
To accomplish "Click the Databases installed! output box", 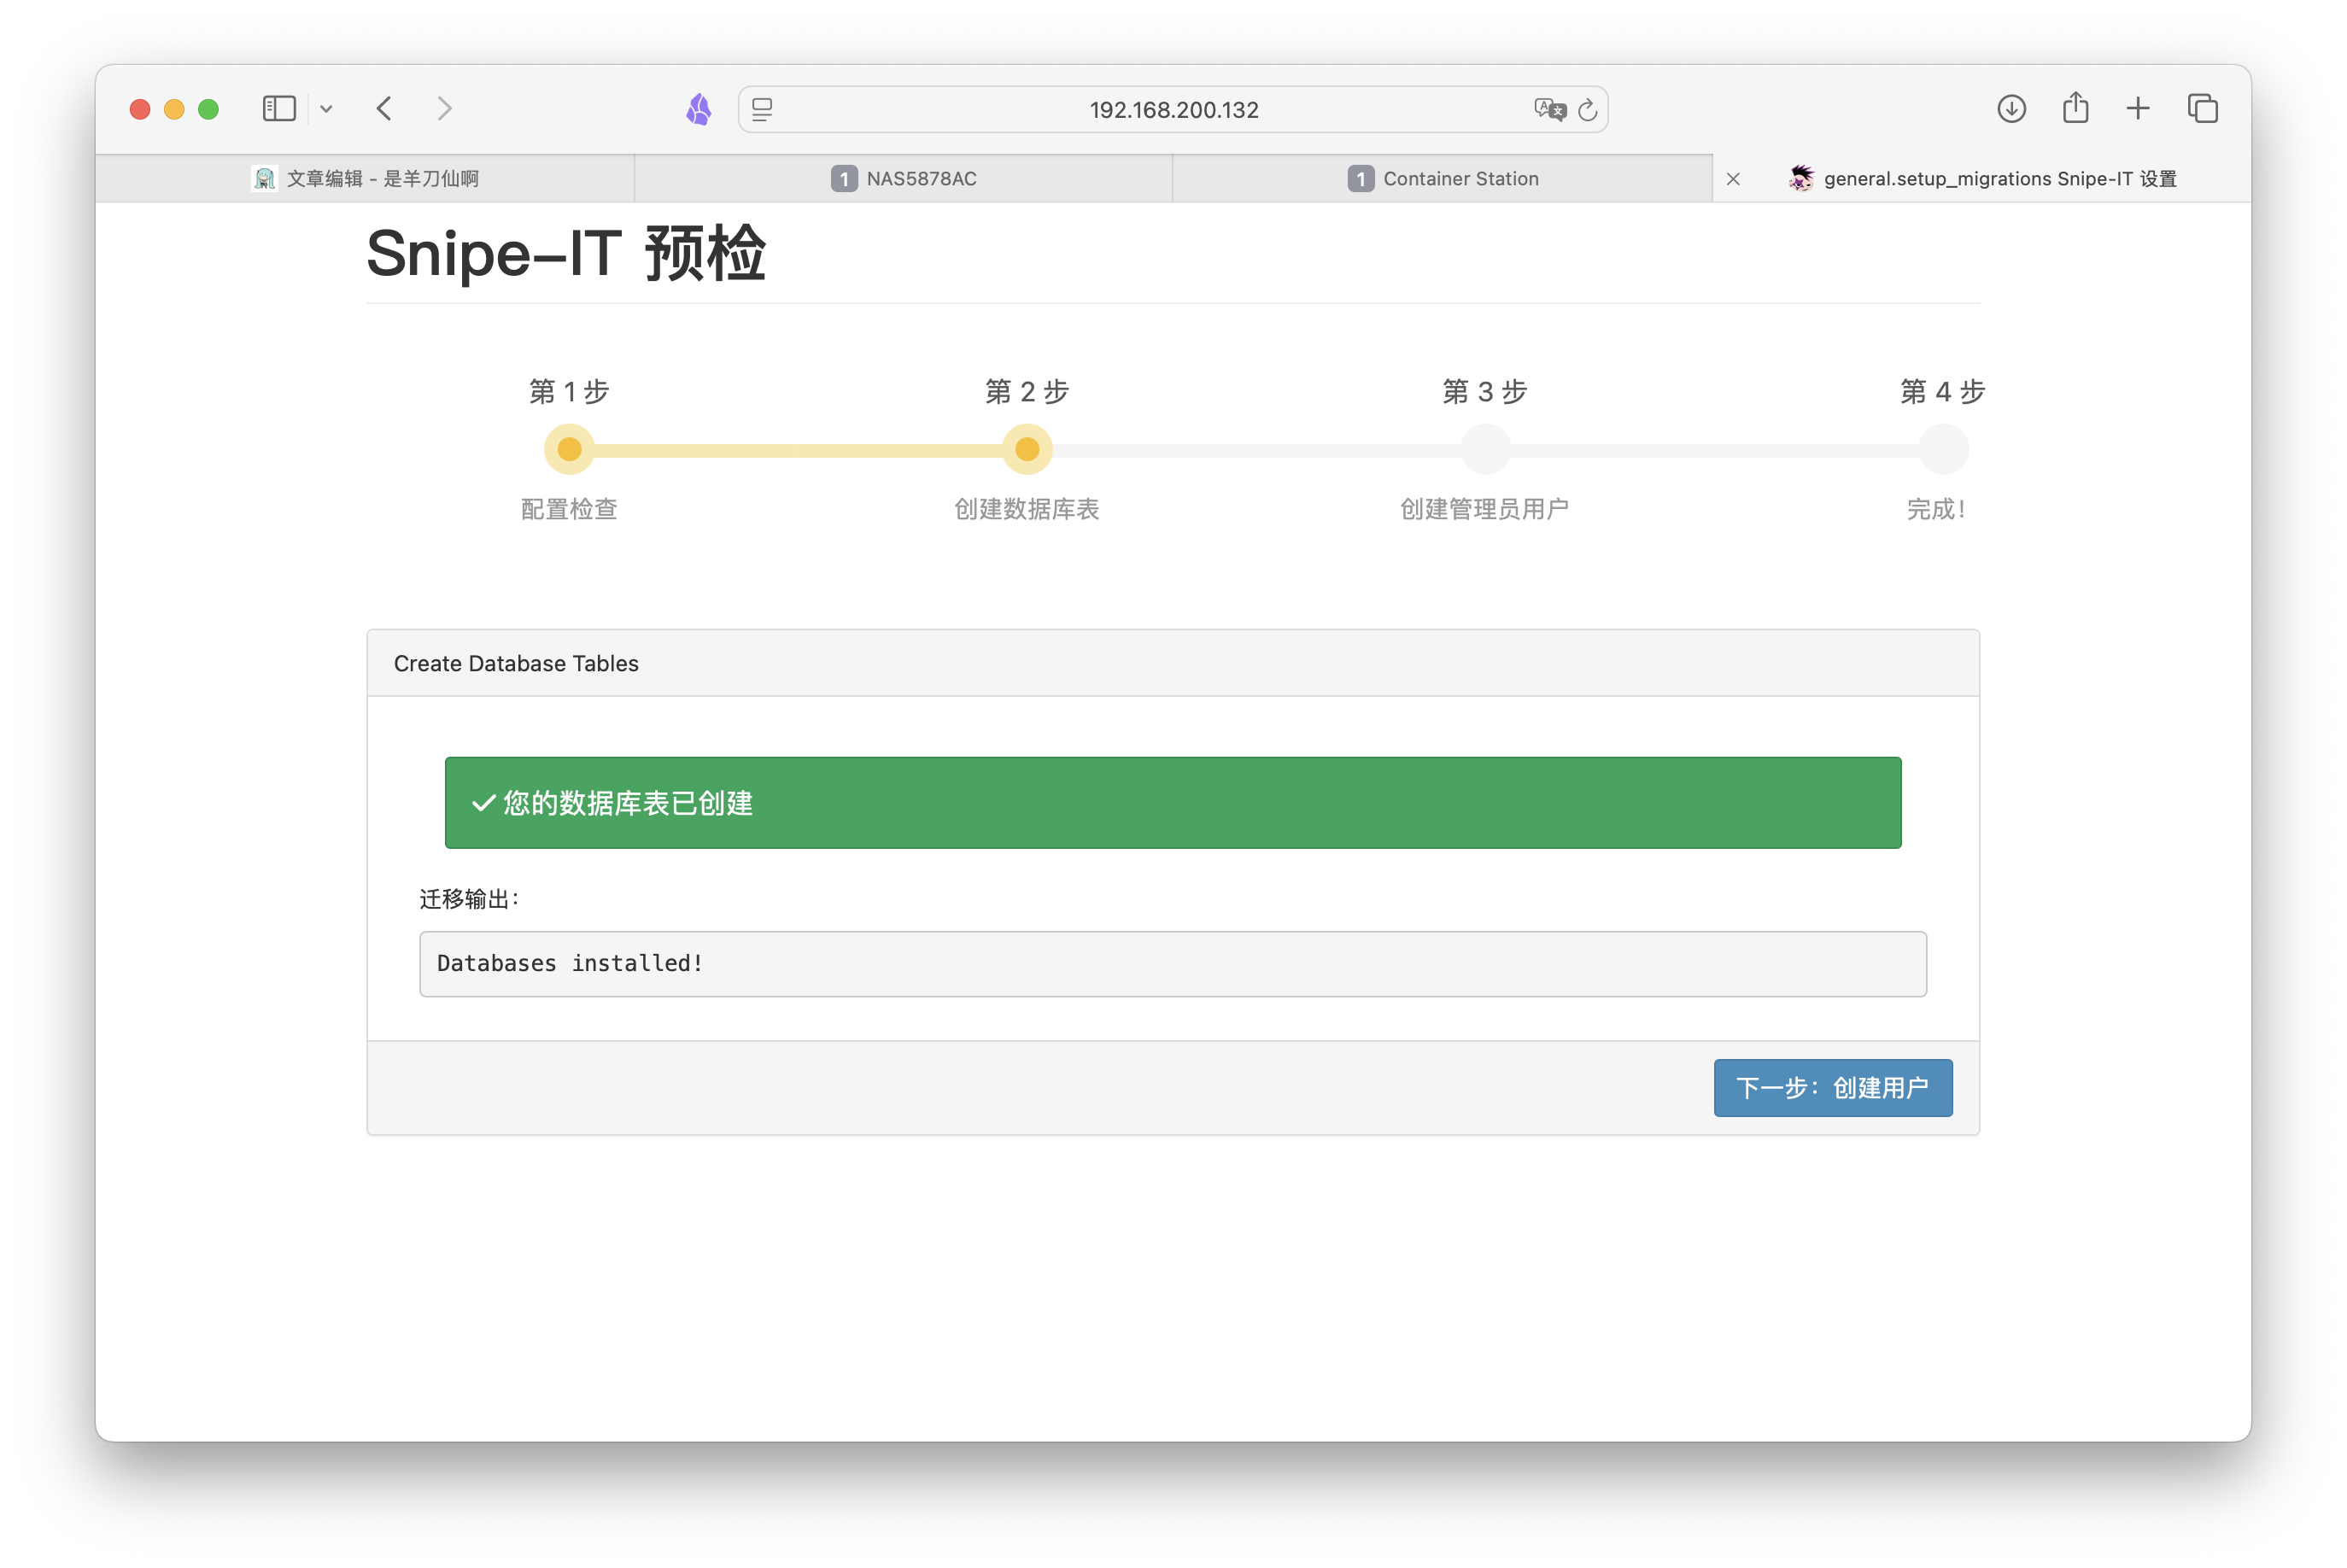I will (1172, 963).
